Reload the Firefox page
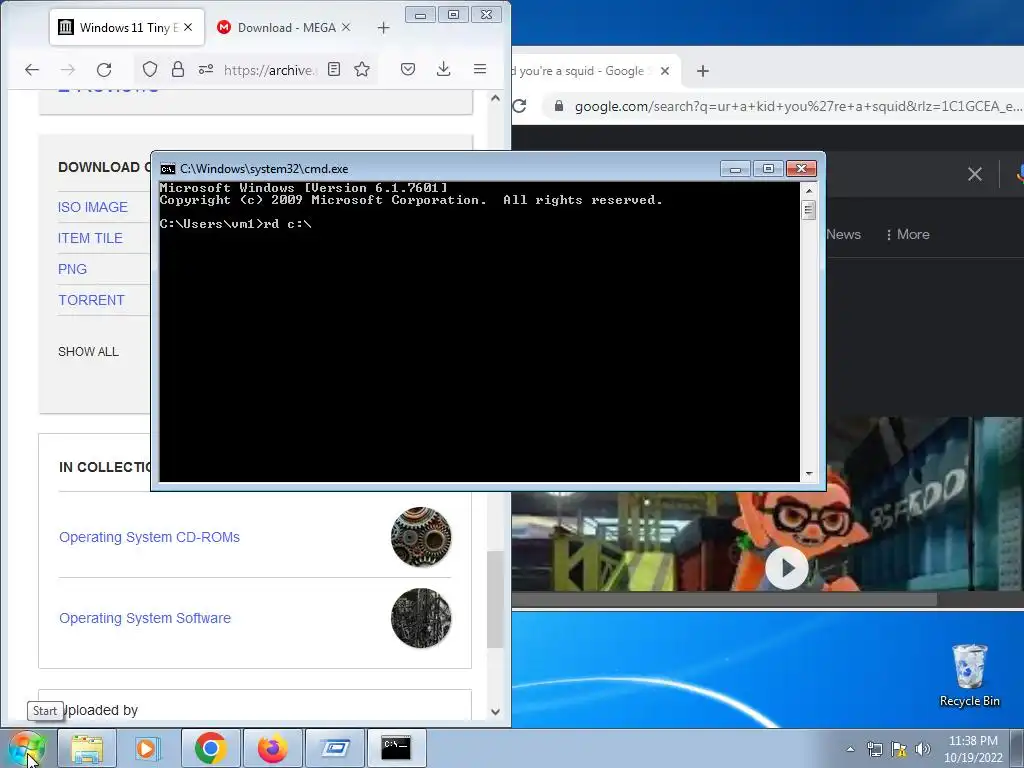 click(x=104, y=69)
